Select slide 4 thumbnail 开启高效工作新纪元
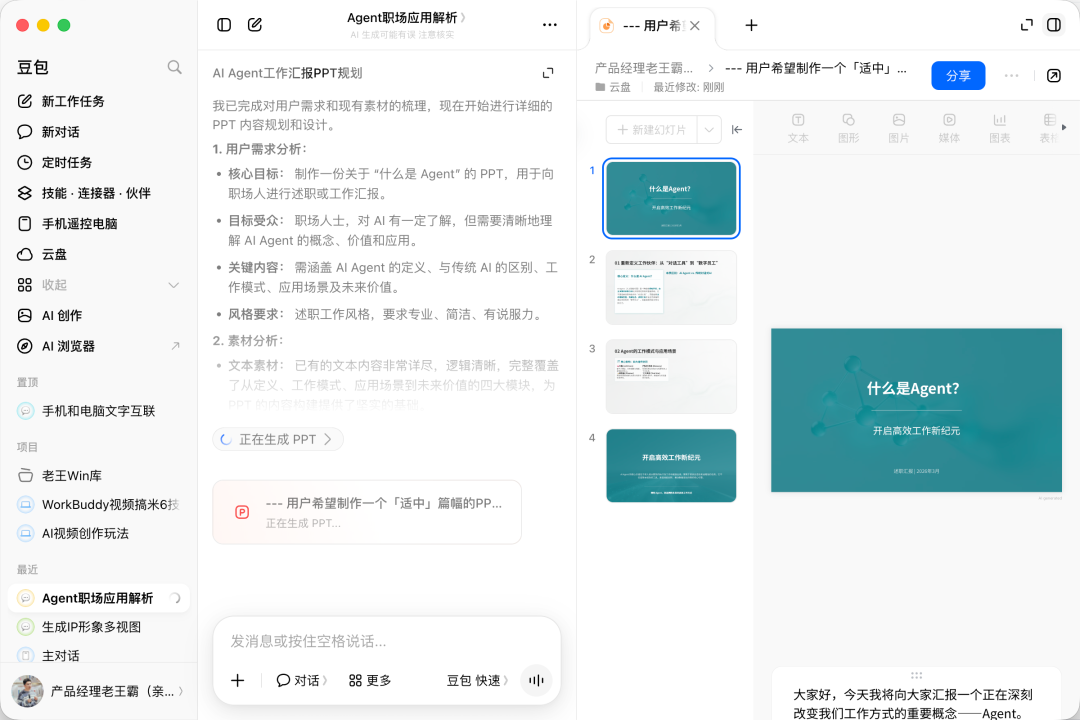The width and height of the screenshot is (1080, 720). pyautogui.click(x=671, y=466)
